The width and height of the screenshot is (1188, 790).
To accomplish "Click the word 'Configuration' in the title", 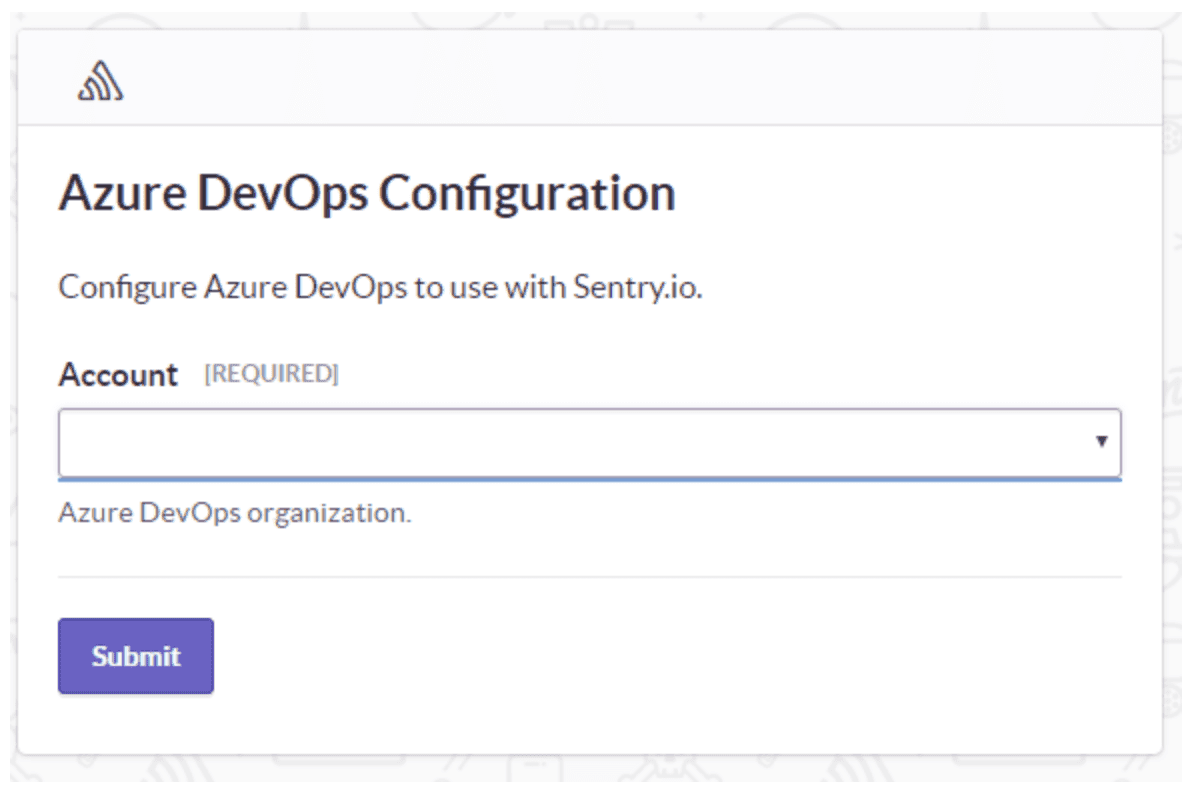I will 526,193.
